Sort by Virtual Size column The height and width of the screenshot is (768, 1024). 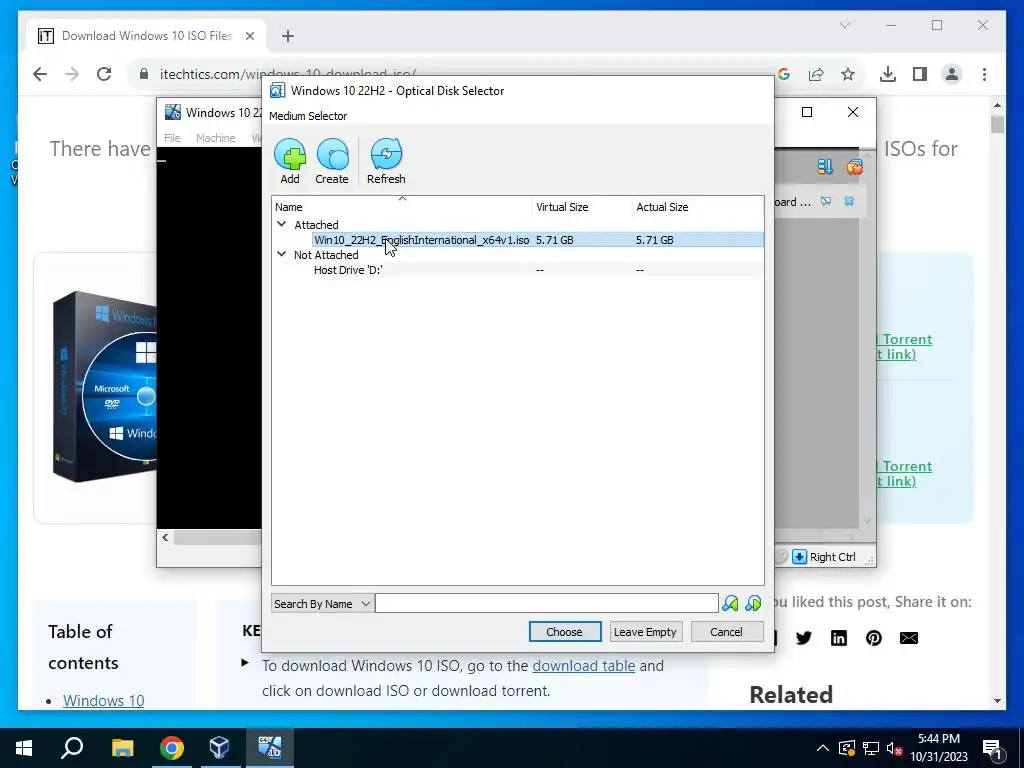click(582, 207)
